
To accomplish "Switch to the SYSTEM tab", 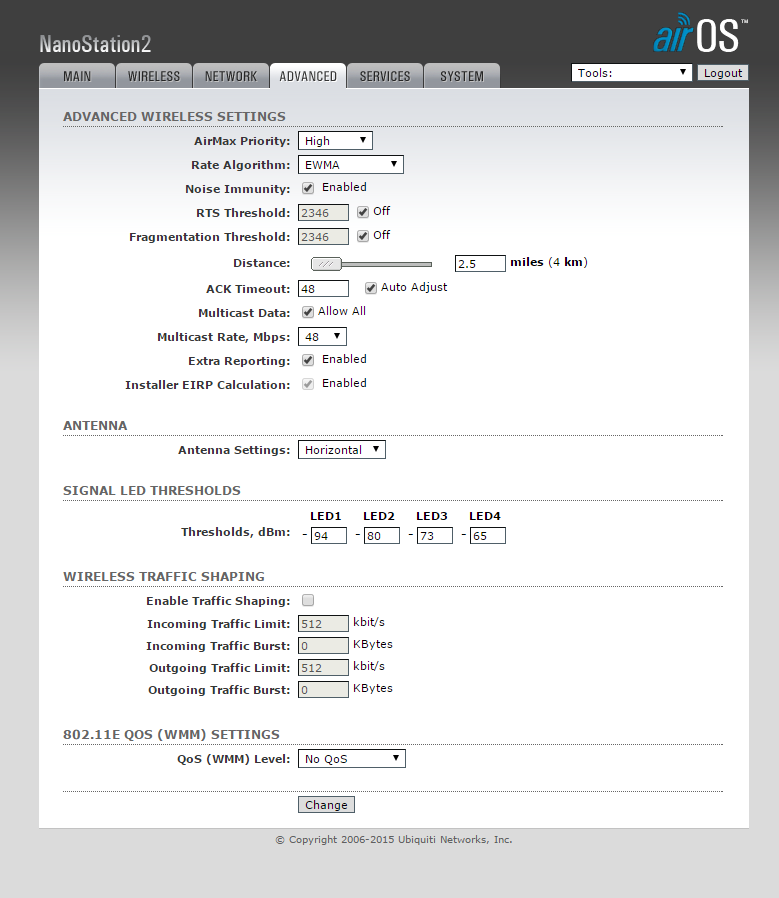I will [462, 76].
